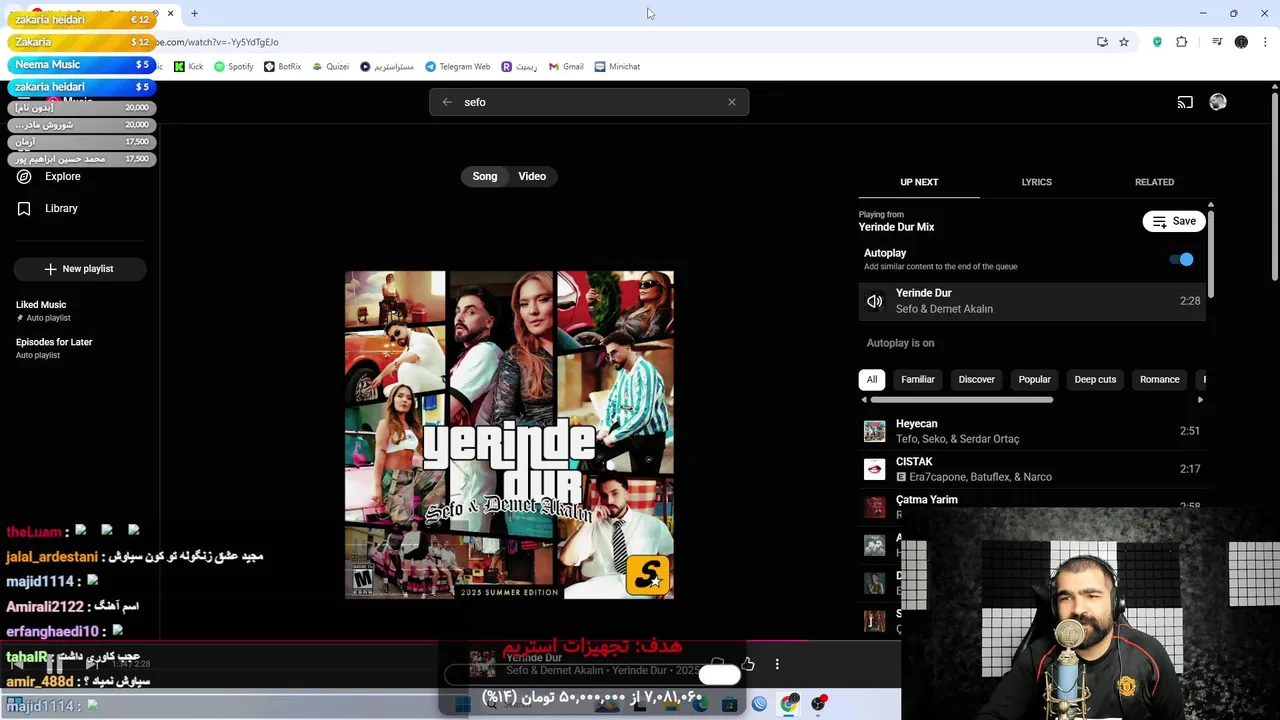Open the green shield extension

click(1157, 42)
